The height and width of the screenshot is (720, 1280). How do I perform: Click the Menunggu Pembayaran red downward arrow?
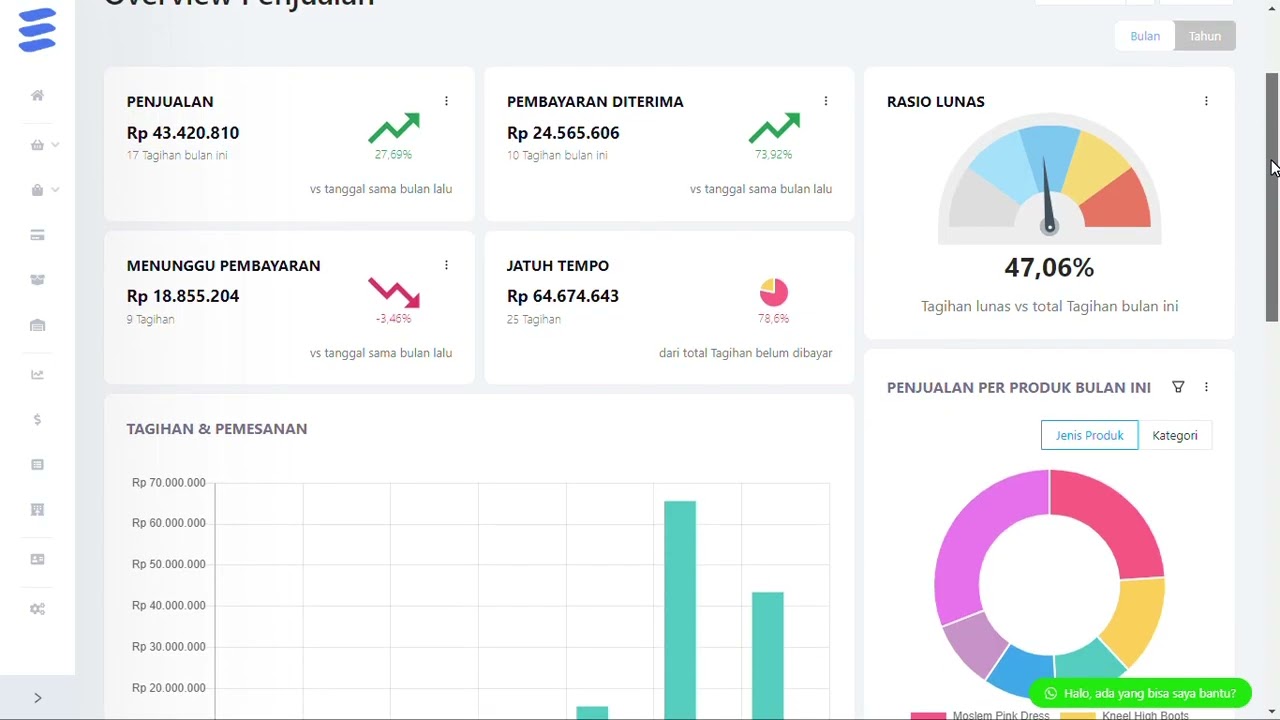pyautogui.click(x=394, y=292)
